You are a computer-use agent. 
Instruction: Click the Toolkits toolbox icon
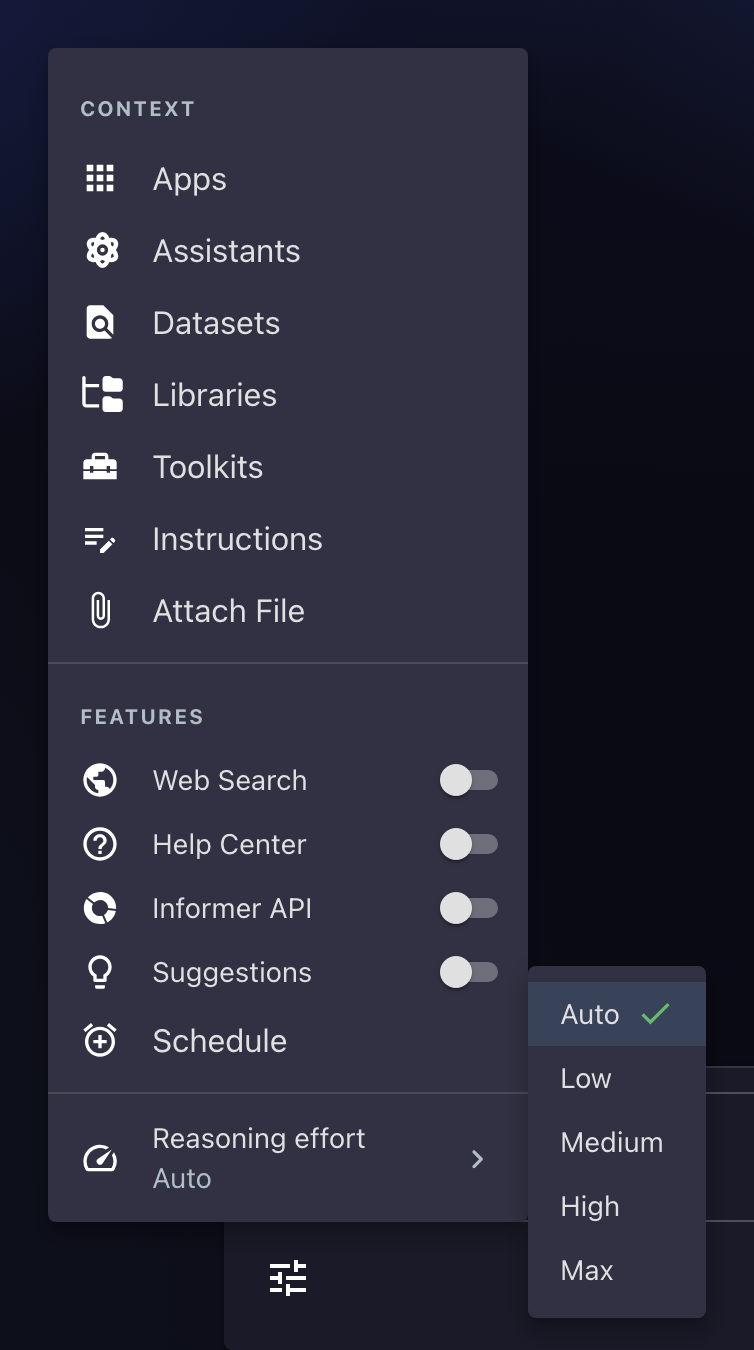(x=100, y=467)
